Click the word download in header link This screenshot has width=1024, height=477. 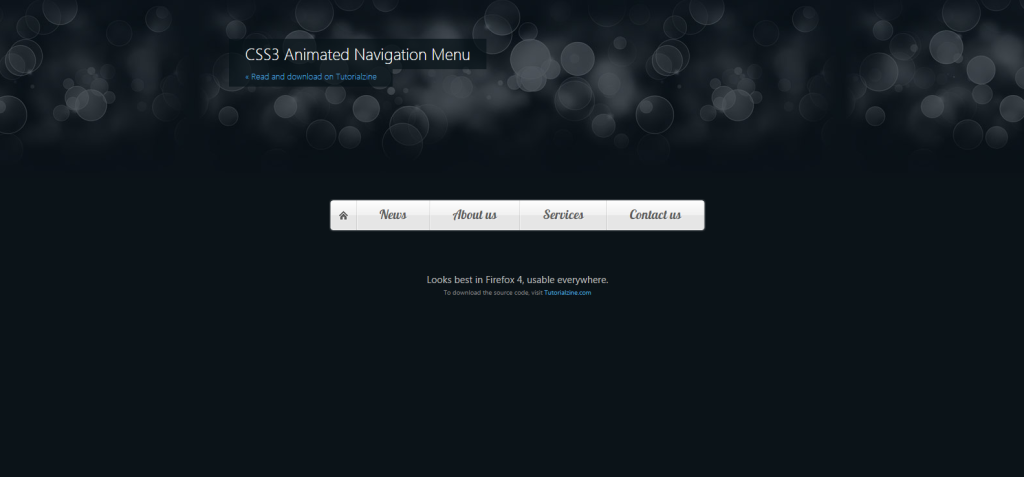304,76
